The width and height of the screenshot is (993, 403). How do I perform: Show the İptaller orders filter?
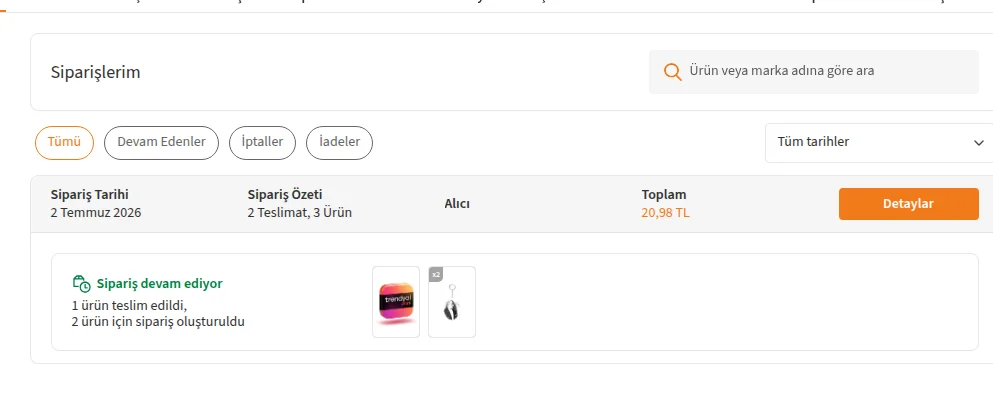(x=262, y=143)
